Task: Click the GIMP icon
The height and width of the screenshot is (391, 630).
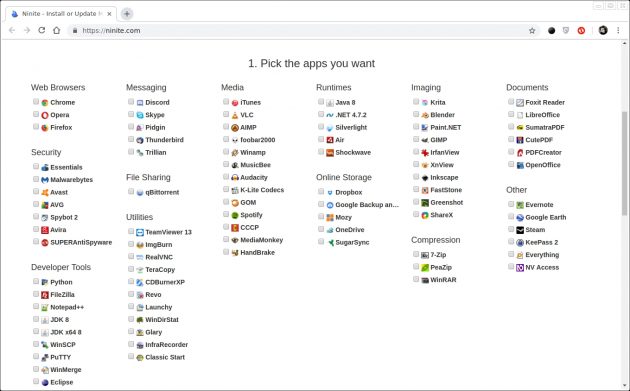Action: [425, 140]
